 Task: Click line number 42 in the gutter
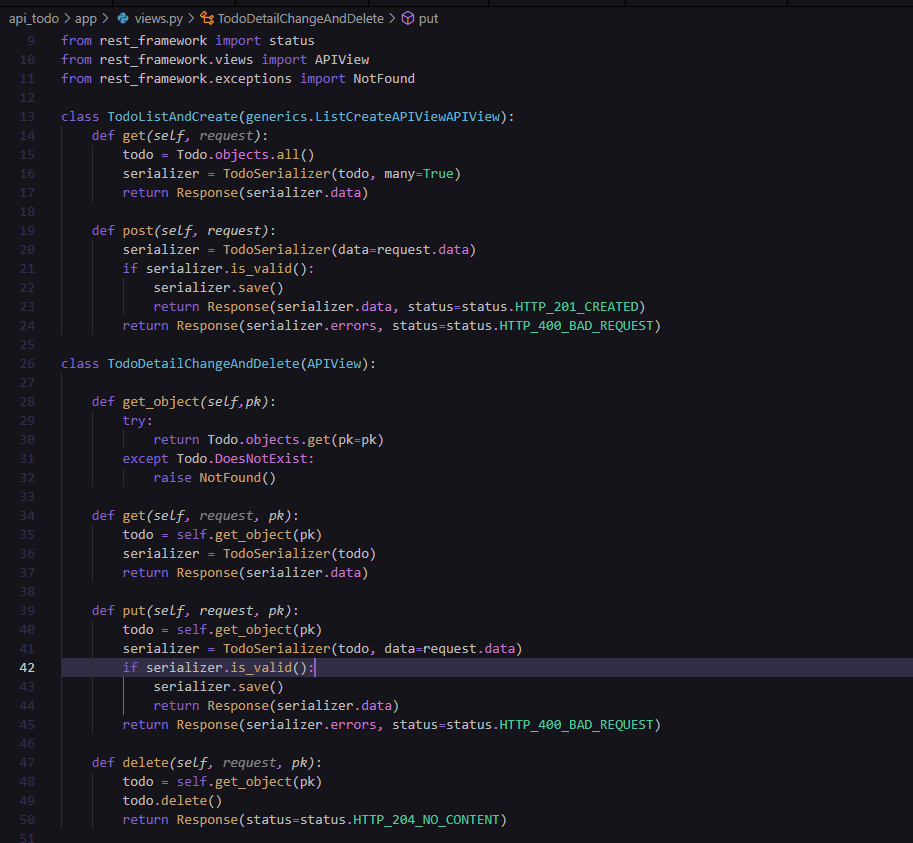27,667
